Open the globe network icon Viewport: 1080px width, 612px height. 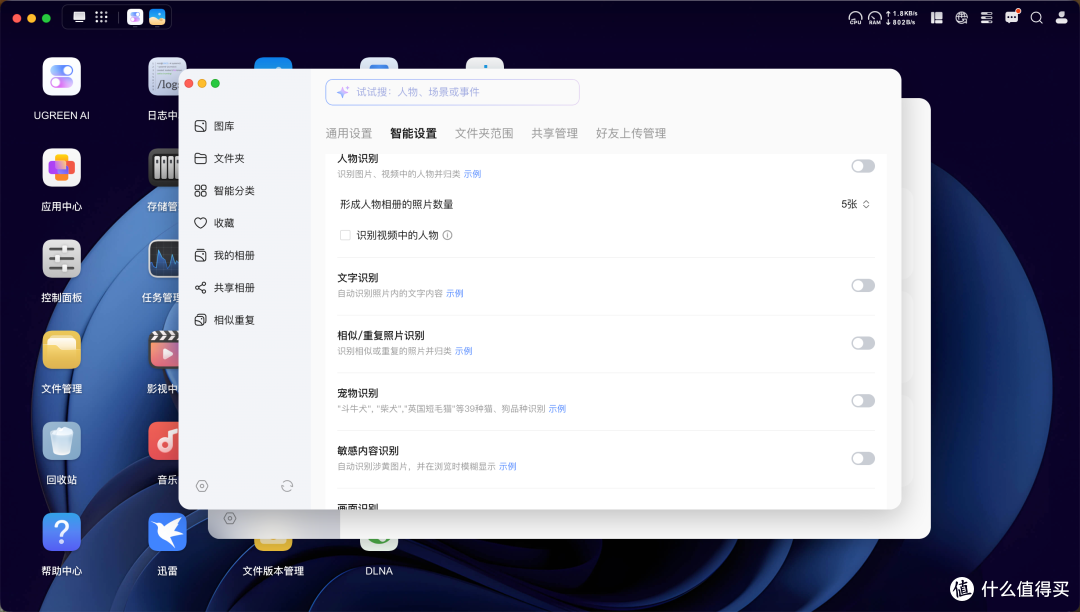[x=962, y=18]
